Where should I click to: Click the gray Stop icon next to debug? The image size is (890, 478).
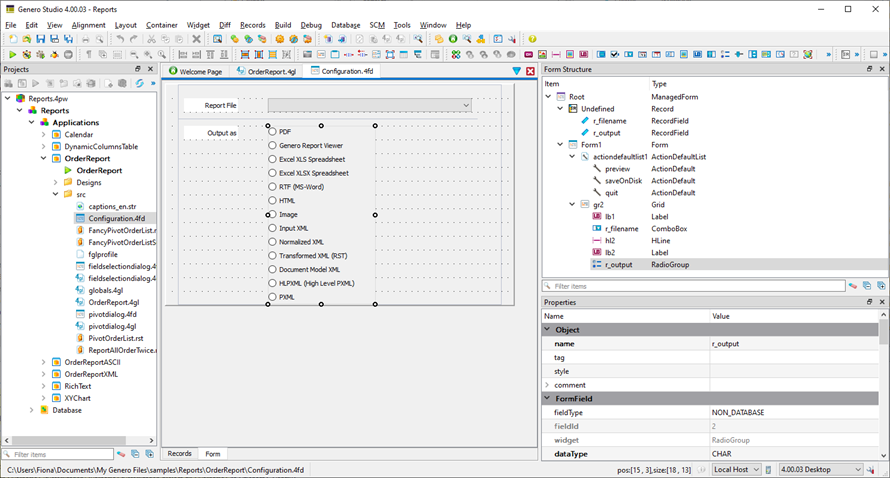pos(68,54)
